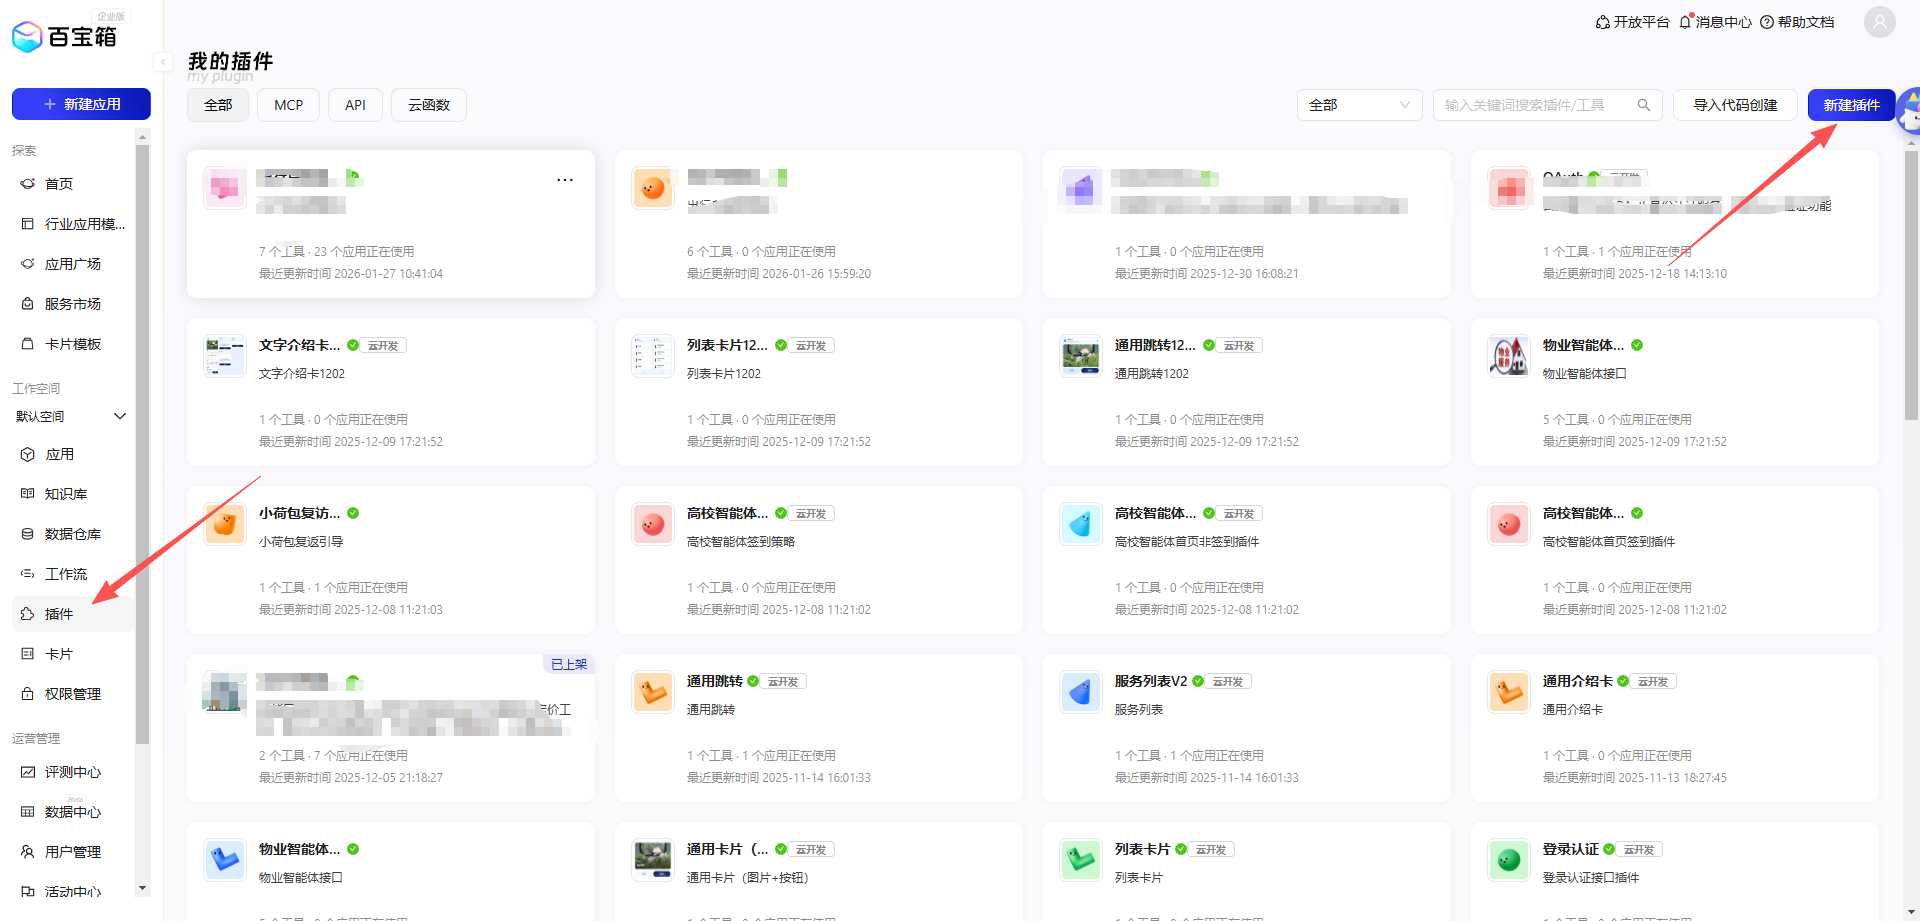Open 消息中心 notifications
The width and height of the screenshot is (1920, 921).
(x=1715, y=22)
